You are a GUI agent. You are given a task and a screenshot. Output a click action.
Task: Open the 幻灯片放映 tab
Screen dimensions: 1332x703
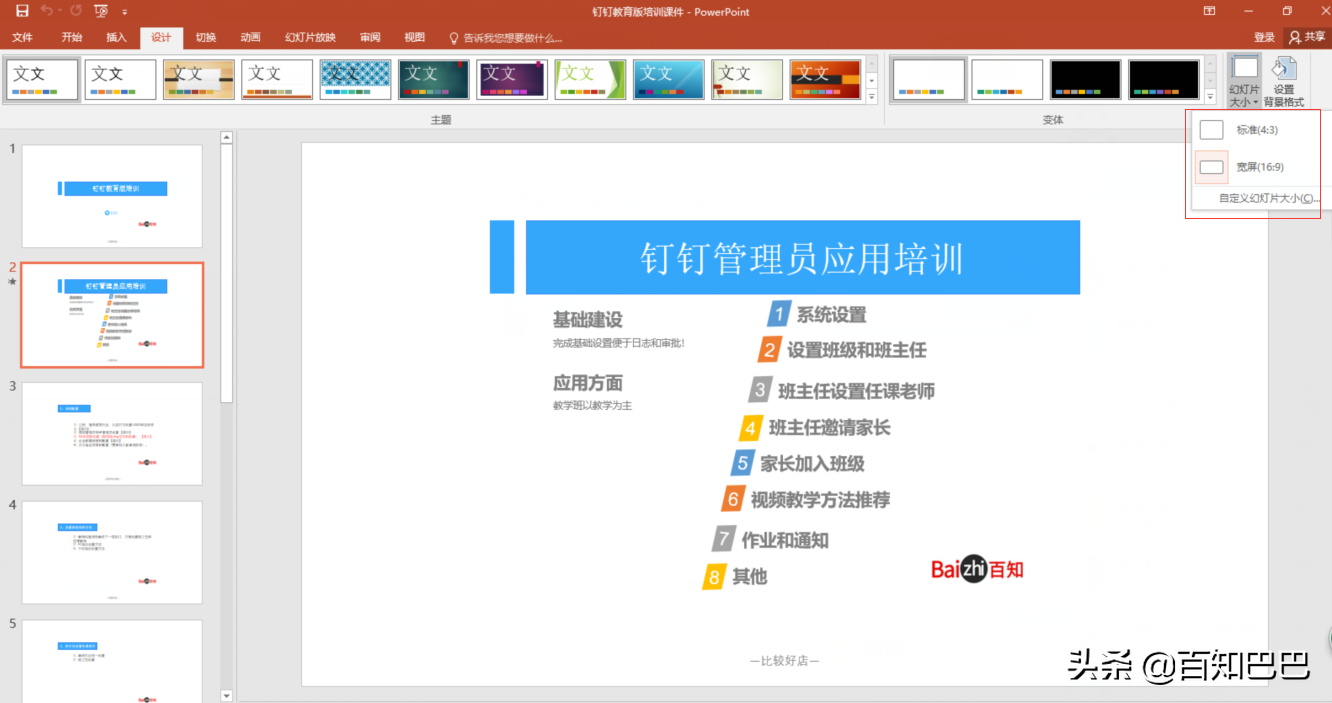point(310,38)
